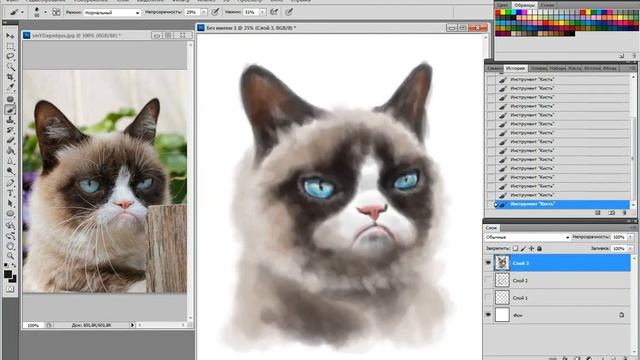Click the brush opacity value field

pos(192,13)
